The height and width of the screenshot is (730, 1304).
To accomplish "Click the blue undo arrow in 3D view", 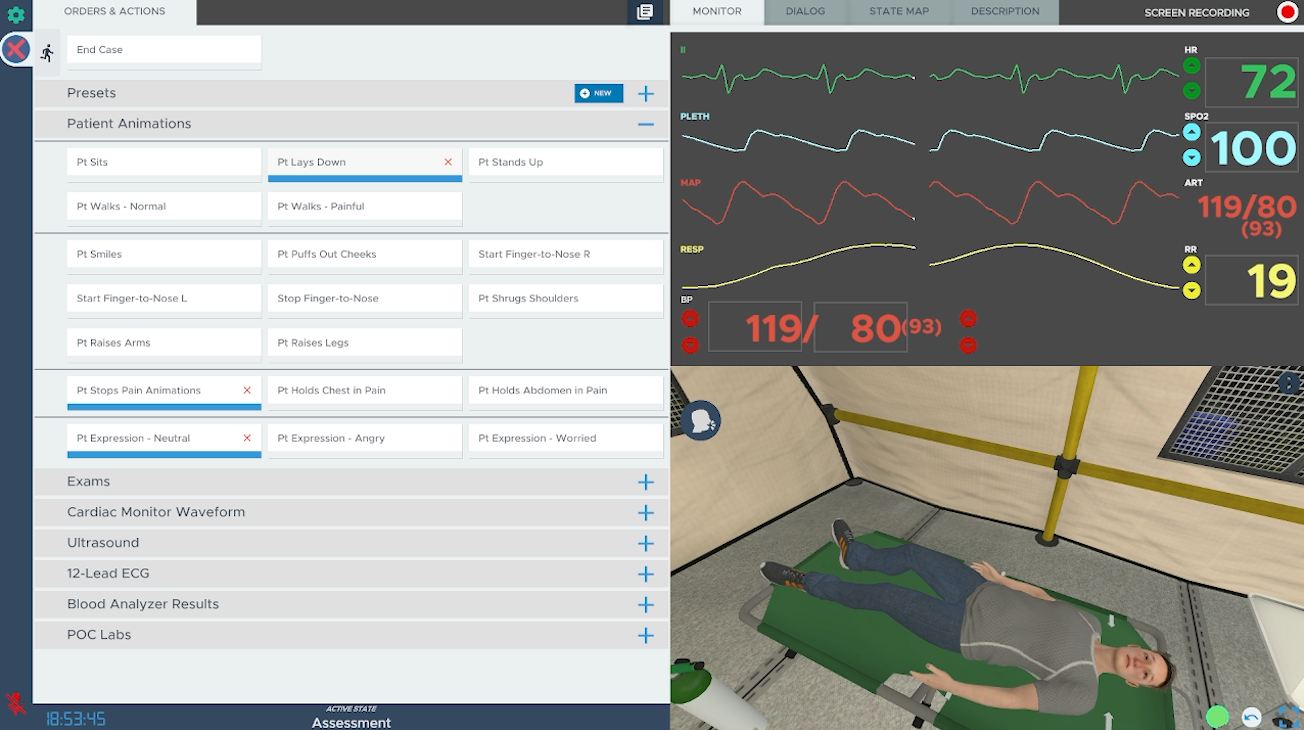I will click(1251, 716).
